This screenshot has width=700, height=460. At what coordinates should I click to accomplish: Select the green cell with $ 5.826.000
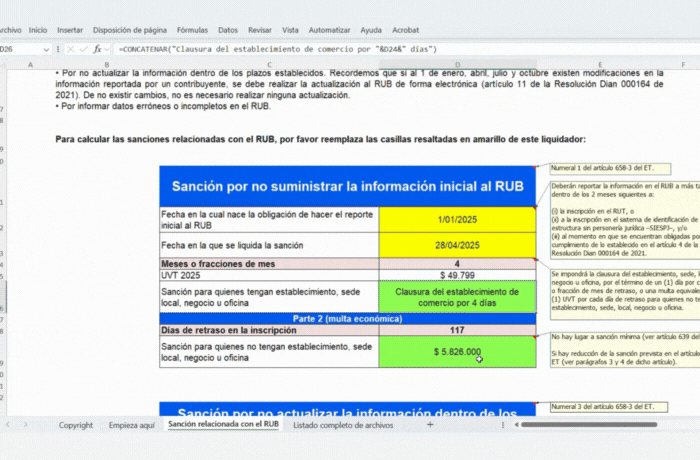point(458,352)
